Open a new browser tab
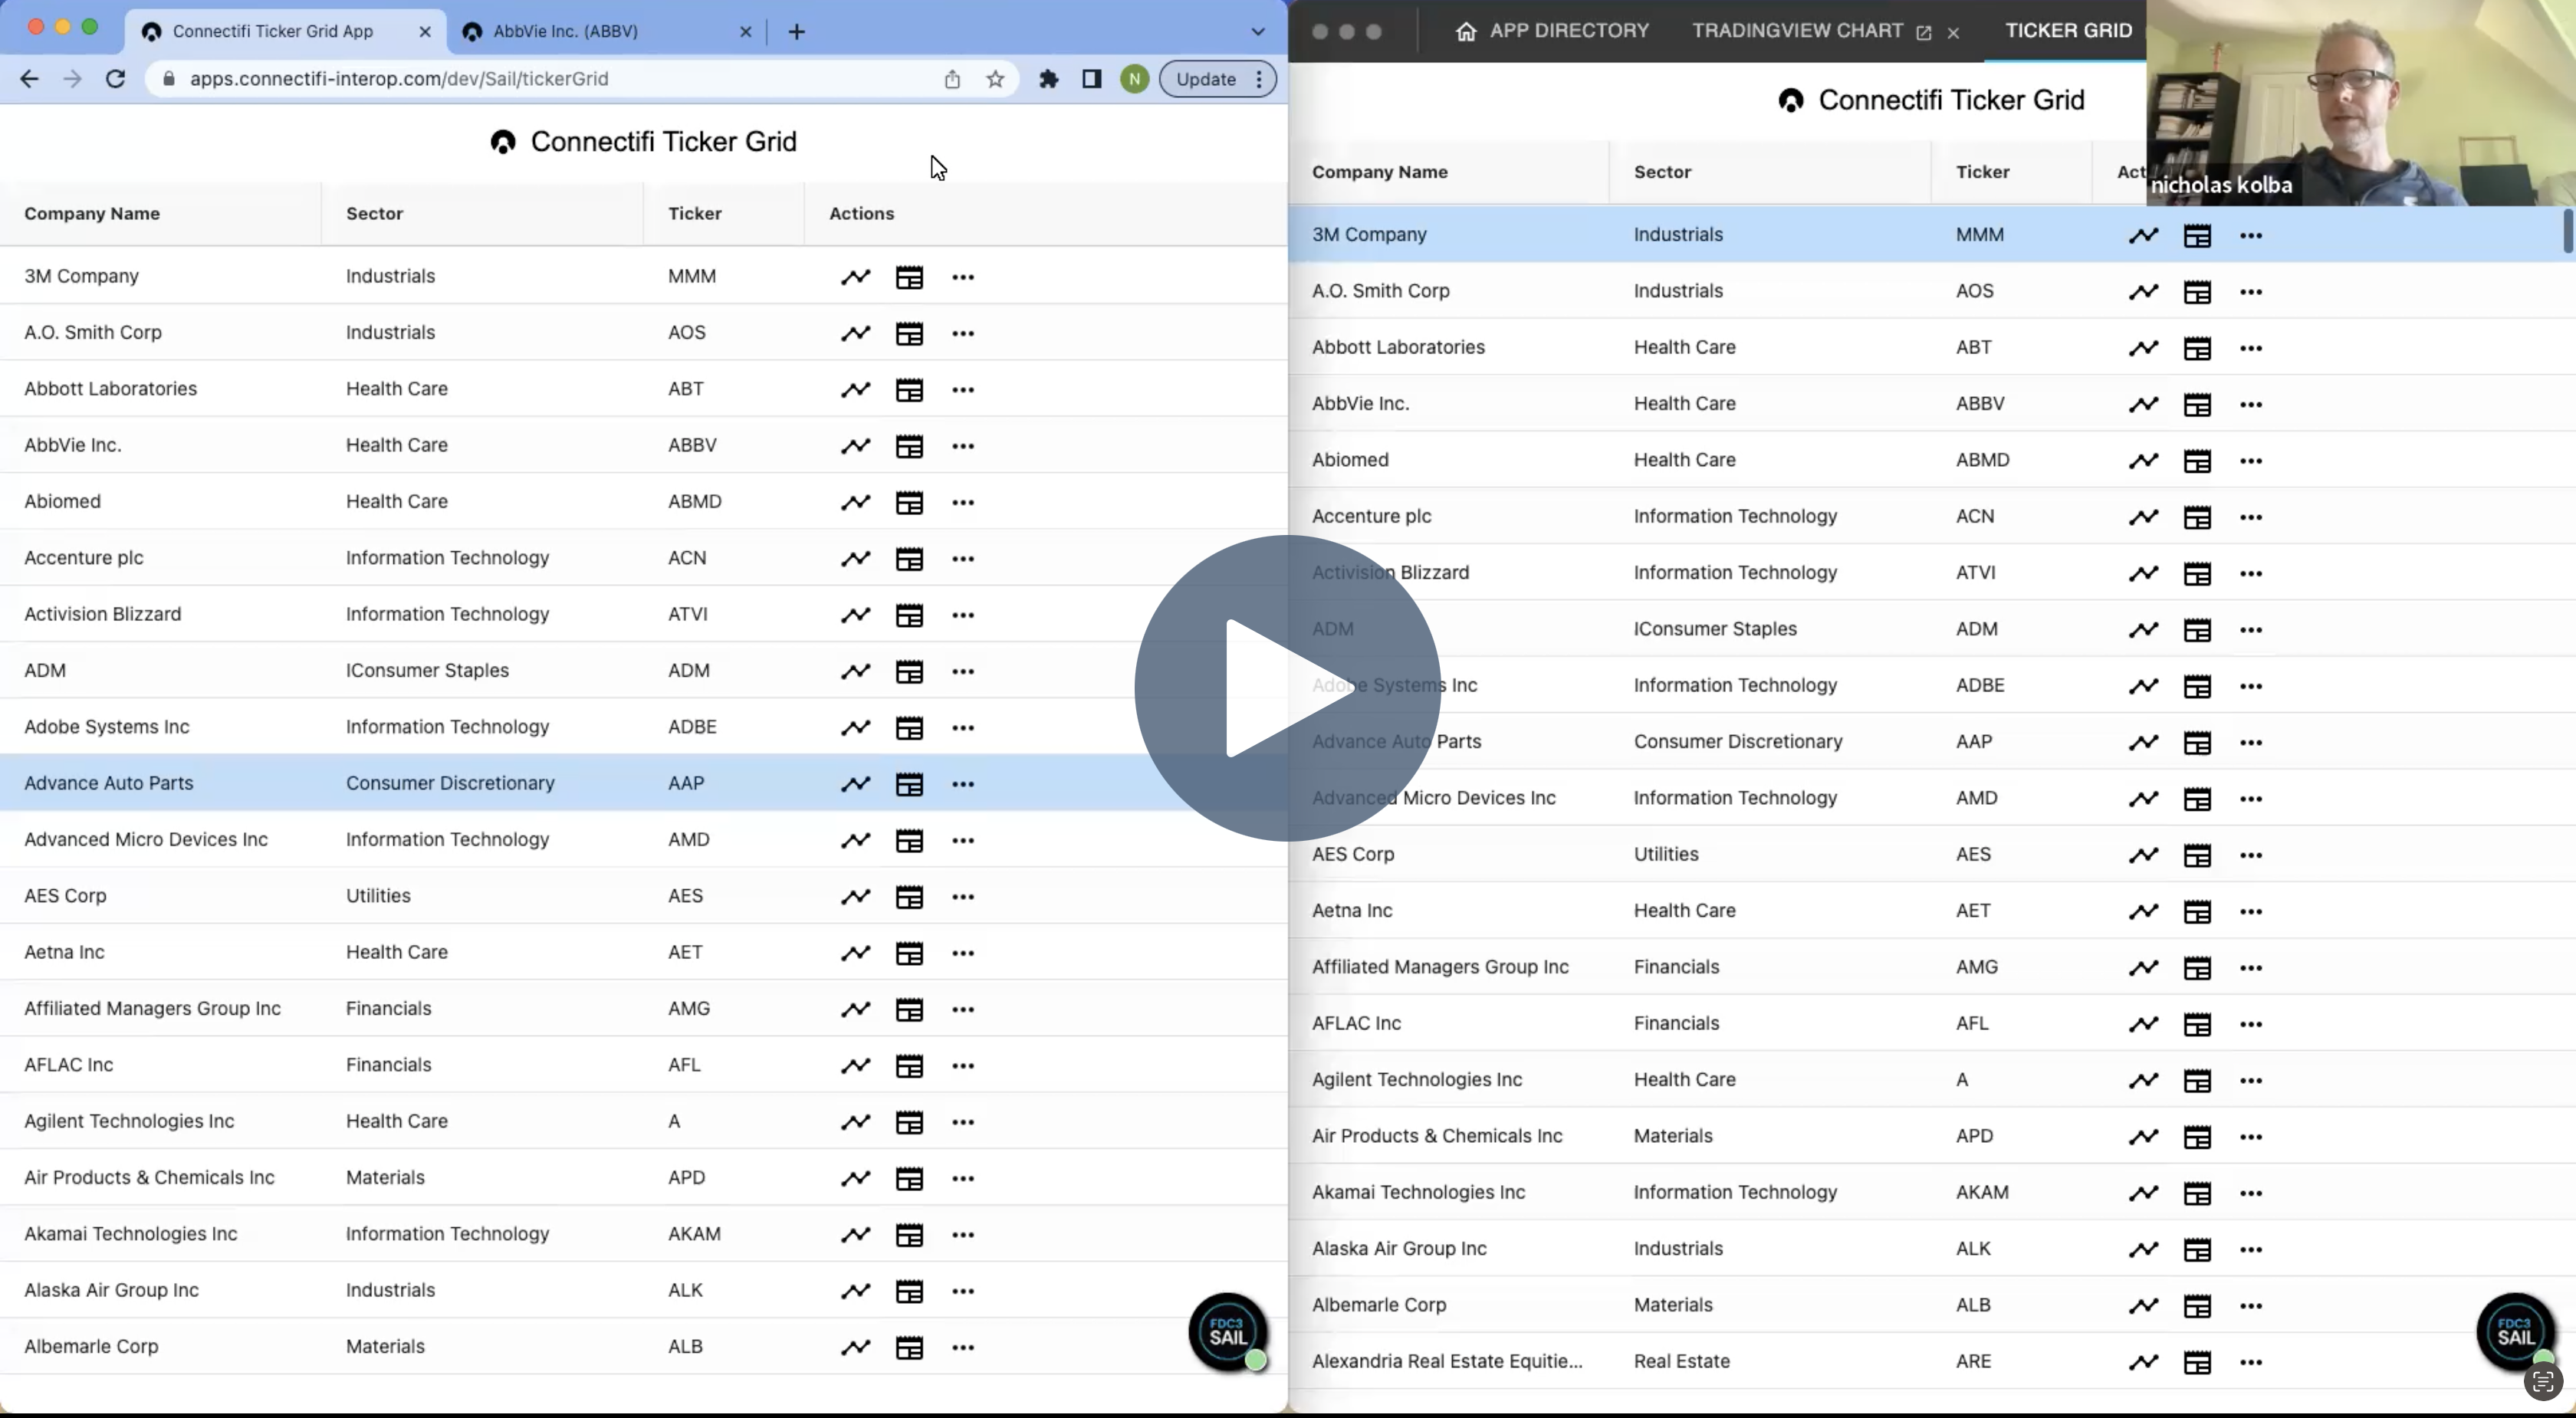Image resolution: width=2576 pixels, height=1418 pixels. click(x=796, y=32)
